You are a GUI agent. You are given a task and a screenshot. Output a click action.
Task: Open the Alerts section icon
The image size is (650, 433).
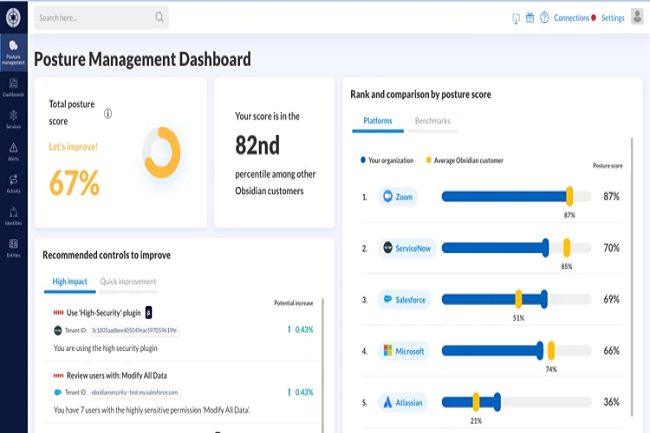point(13,150)
